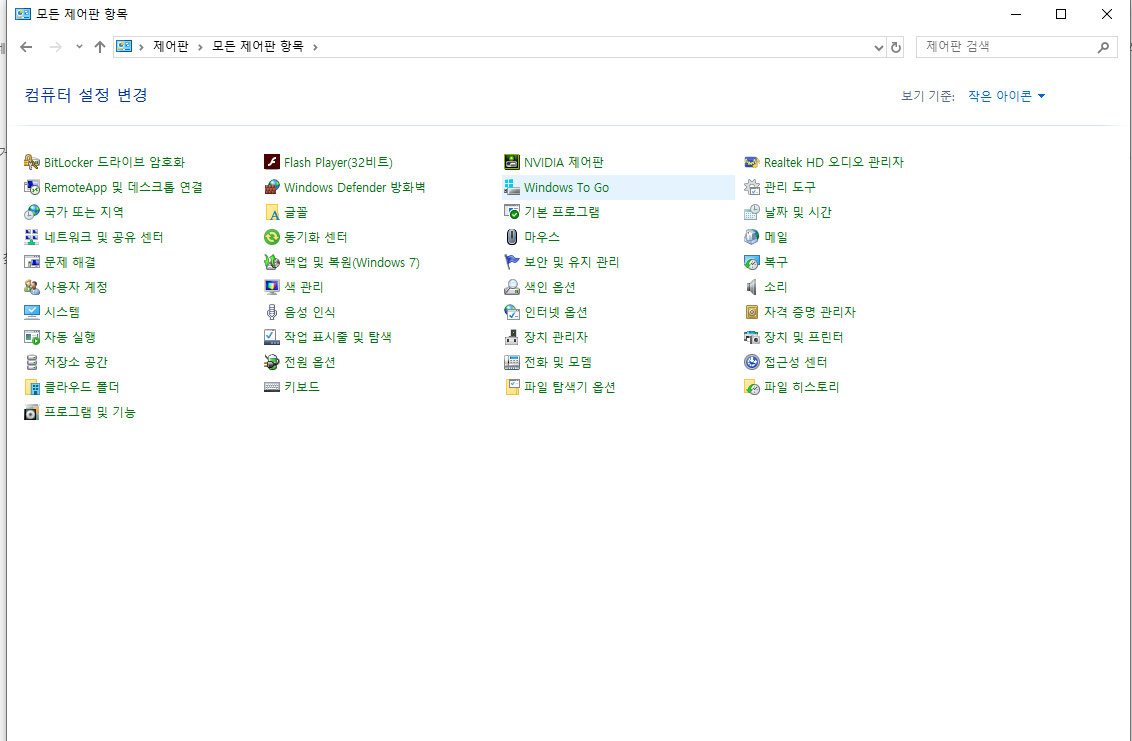The width and height of the screenshot is (1132, 741).
Task: Open the 색 관리 monitor icon
Action: (271, 287)
